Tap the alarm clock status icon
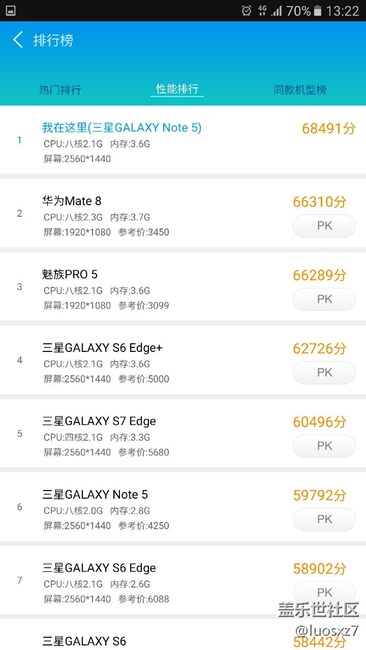Screen dimensions: 366x650 point(246,11)
